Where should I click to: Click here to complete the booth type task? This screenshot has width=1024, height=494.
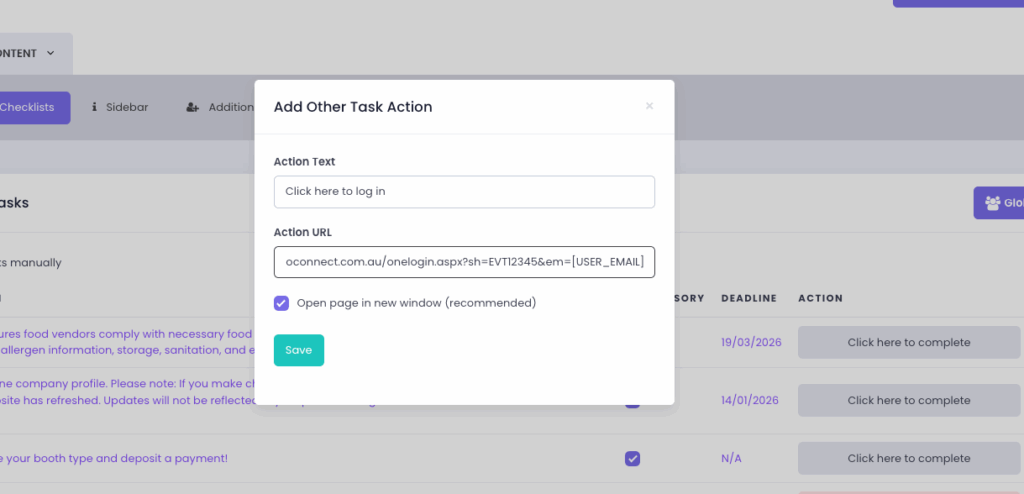[908, 458]
